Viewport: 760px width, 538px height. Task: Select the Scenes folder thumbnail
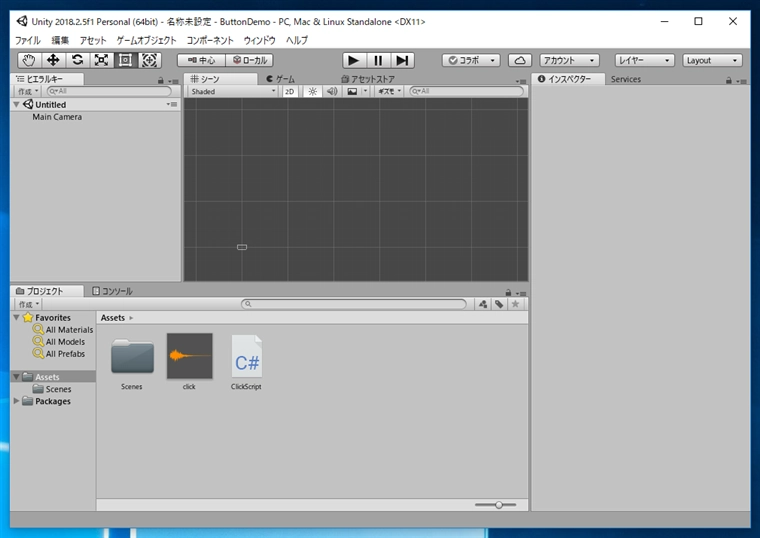pyautogui.click(x=132, y=357)
